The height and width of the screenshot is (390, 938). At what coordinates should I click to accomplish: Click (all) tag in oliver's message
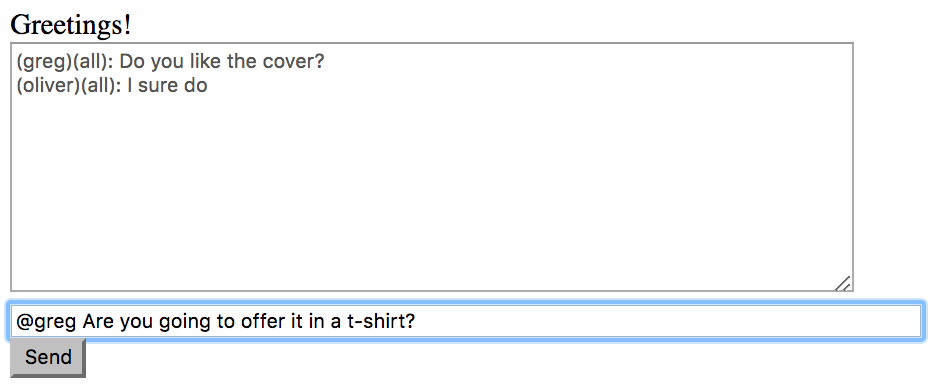click(x=101, y=86)
